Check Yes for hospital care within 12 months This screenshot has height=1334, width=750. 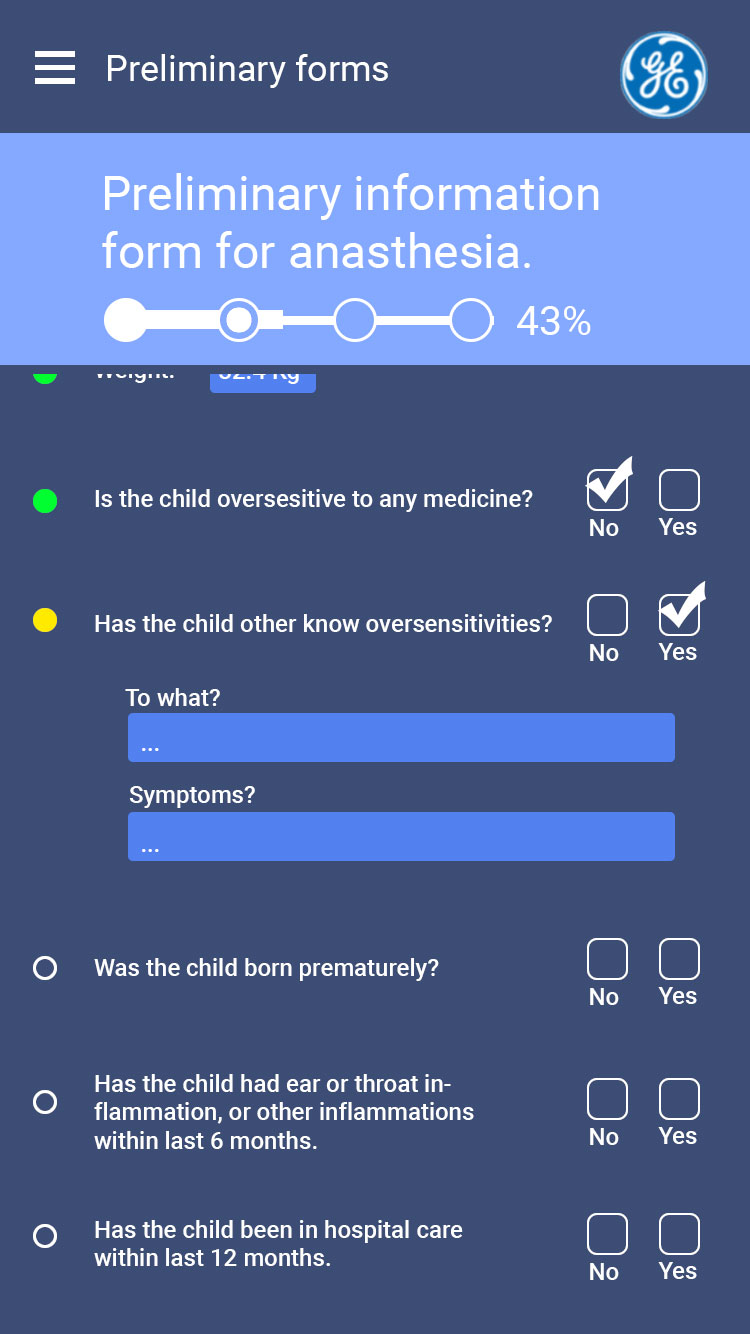pos(679,1234)
